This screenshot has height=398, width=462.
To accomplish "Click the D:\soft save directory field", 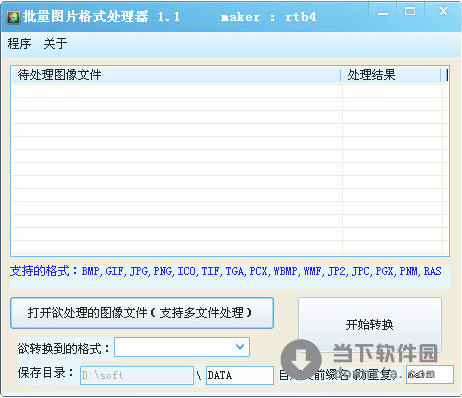I will pos(137,375).
